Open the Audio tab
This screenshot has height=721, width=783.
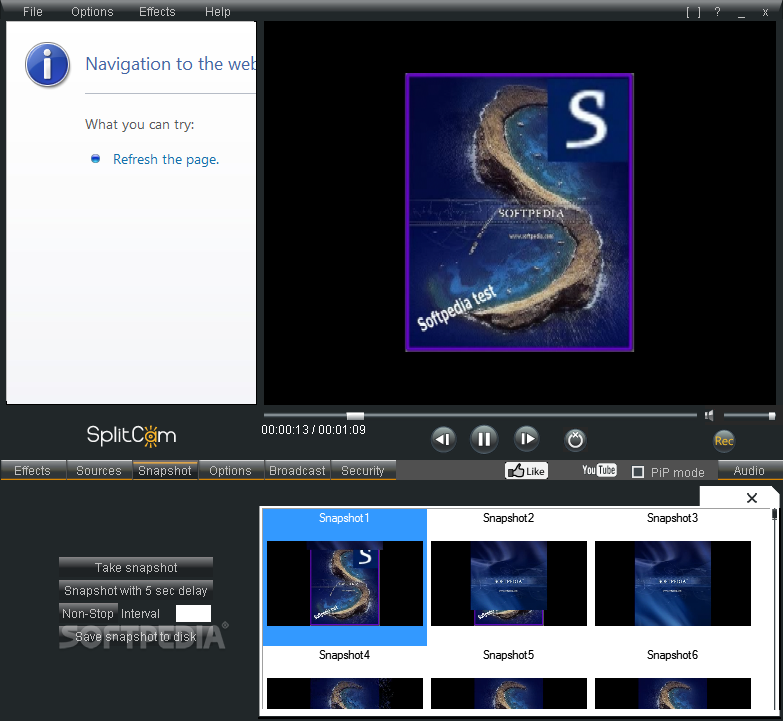[x=749, y=470]
